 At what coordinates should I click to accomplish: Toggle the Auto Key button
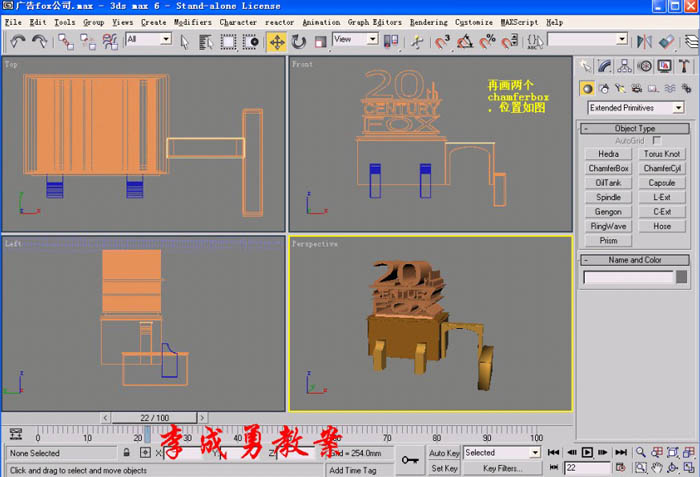click(444, 453)
